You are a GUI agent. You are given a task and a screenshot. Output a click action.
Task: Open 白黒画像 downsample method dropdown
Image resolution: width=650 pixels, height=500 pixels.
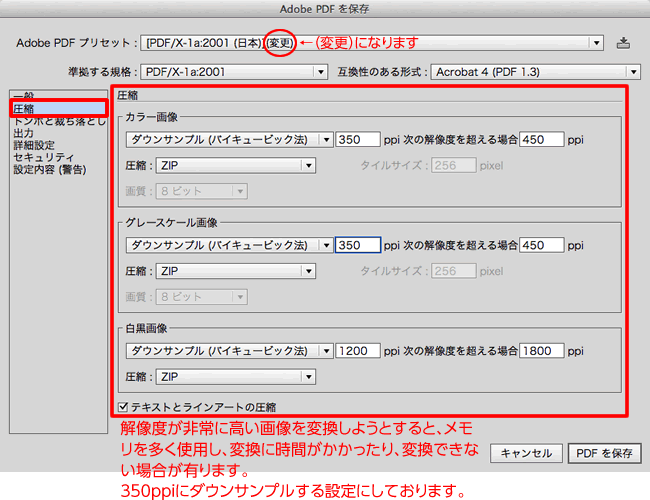click(230, 351)
